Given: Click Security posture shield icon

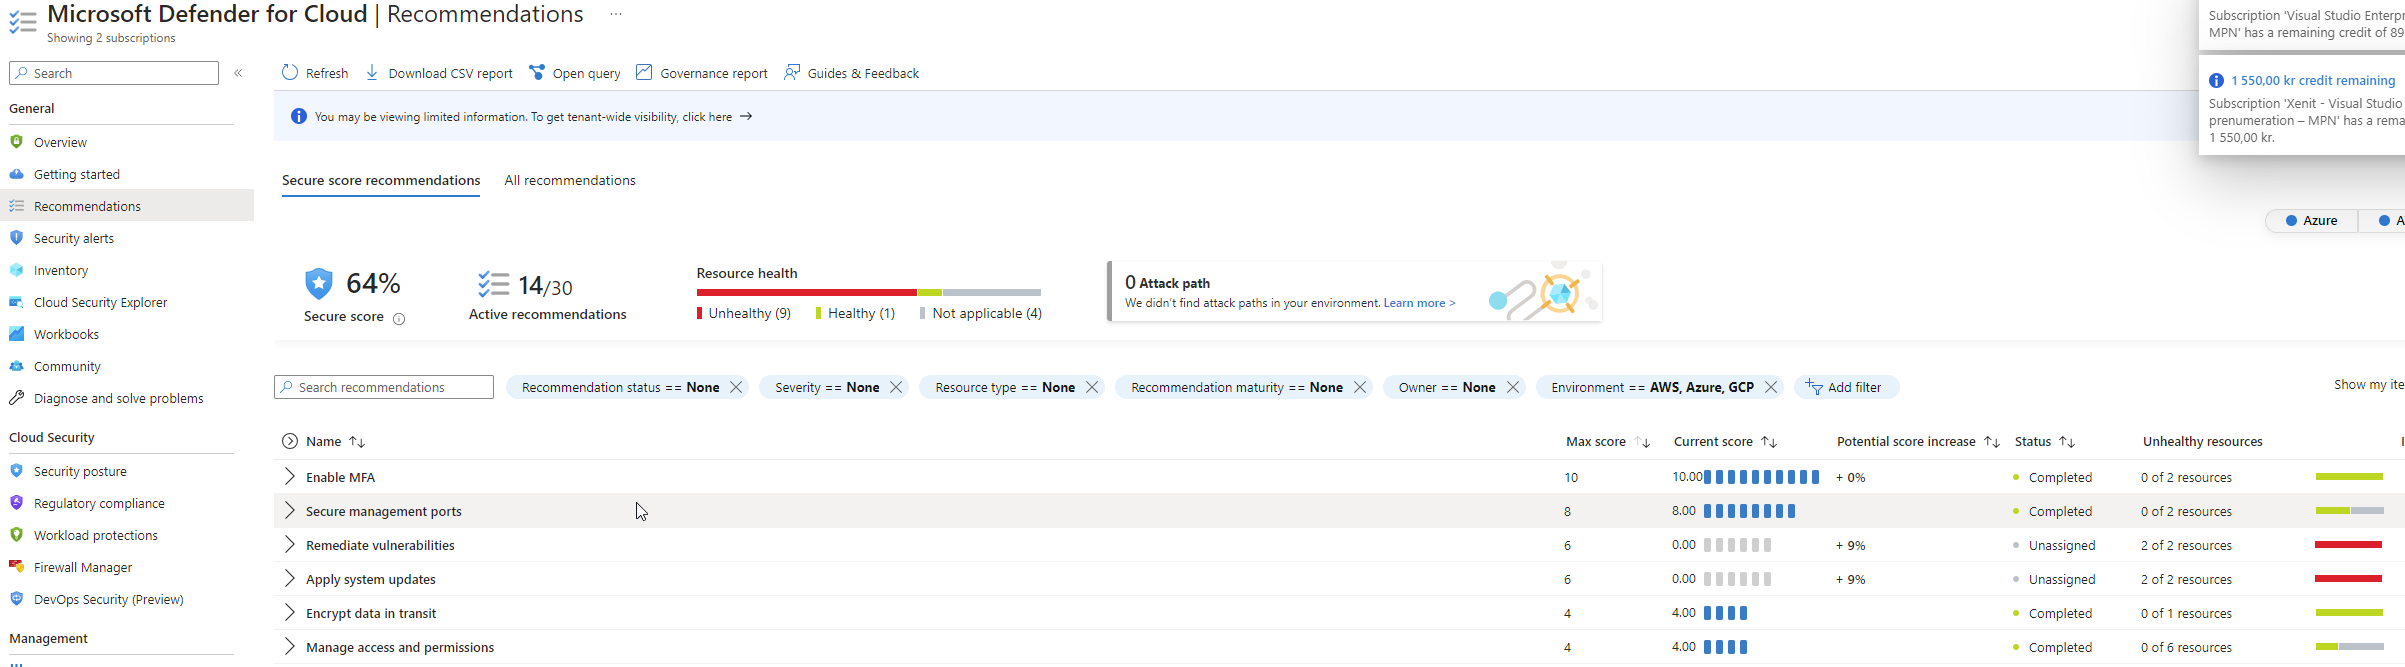Looking at the screenshot, I should 16,470.
